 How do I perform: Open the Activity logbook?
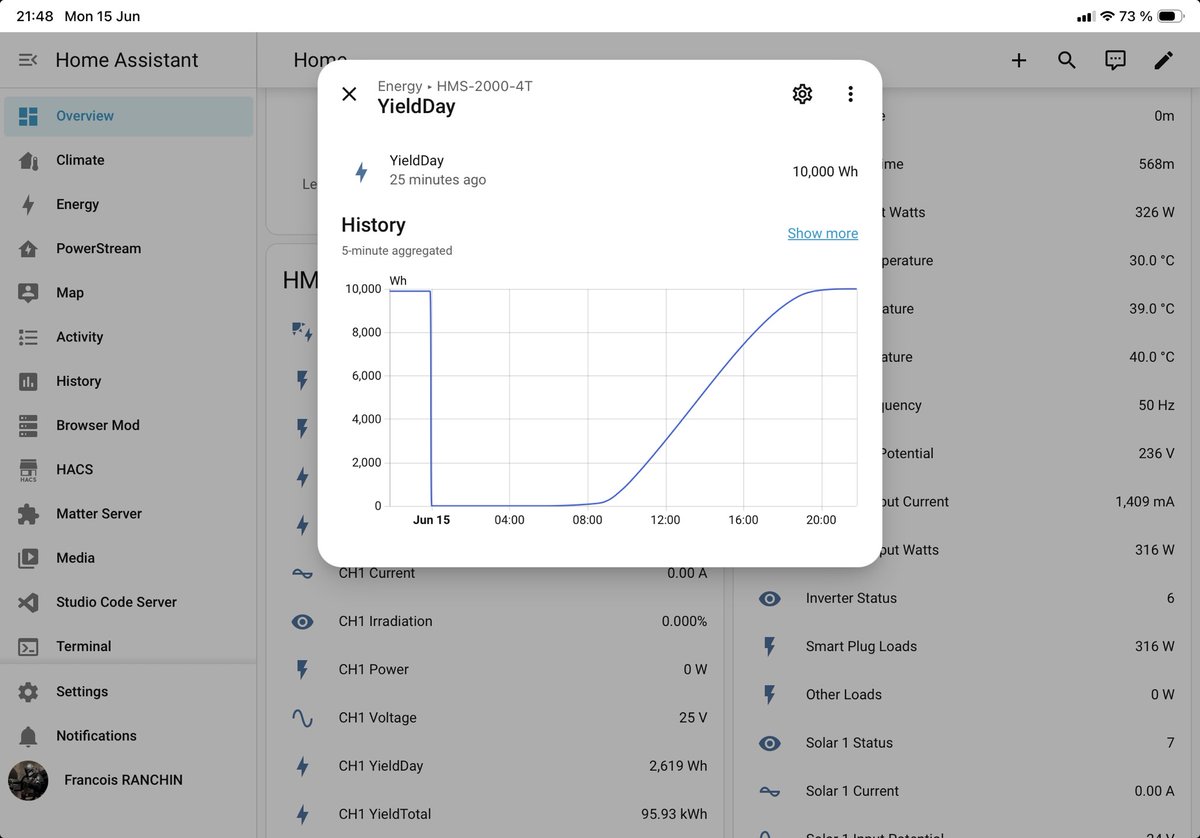[128, 337]
